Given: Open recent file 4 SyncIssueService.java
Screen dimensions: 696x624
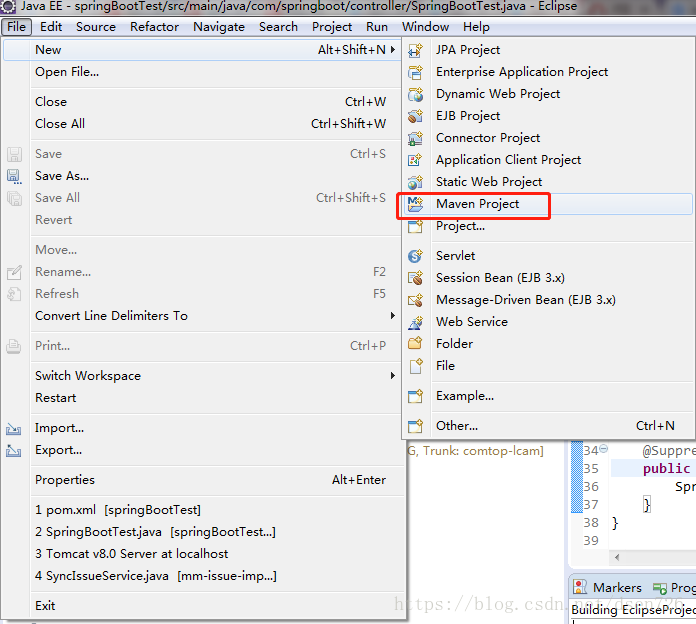Looking at the screenshot, I should (x=202, y=576).
